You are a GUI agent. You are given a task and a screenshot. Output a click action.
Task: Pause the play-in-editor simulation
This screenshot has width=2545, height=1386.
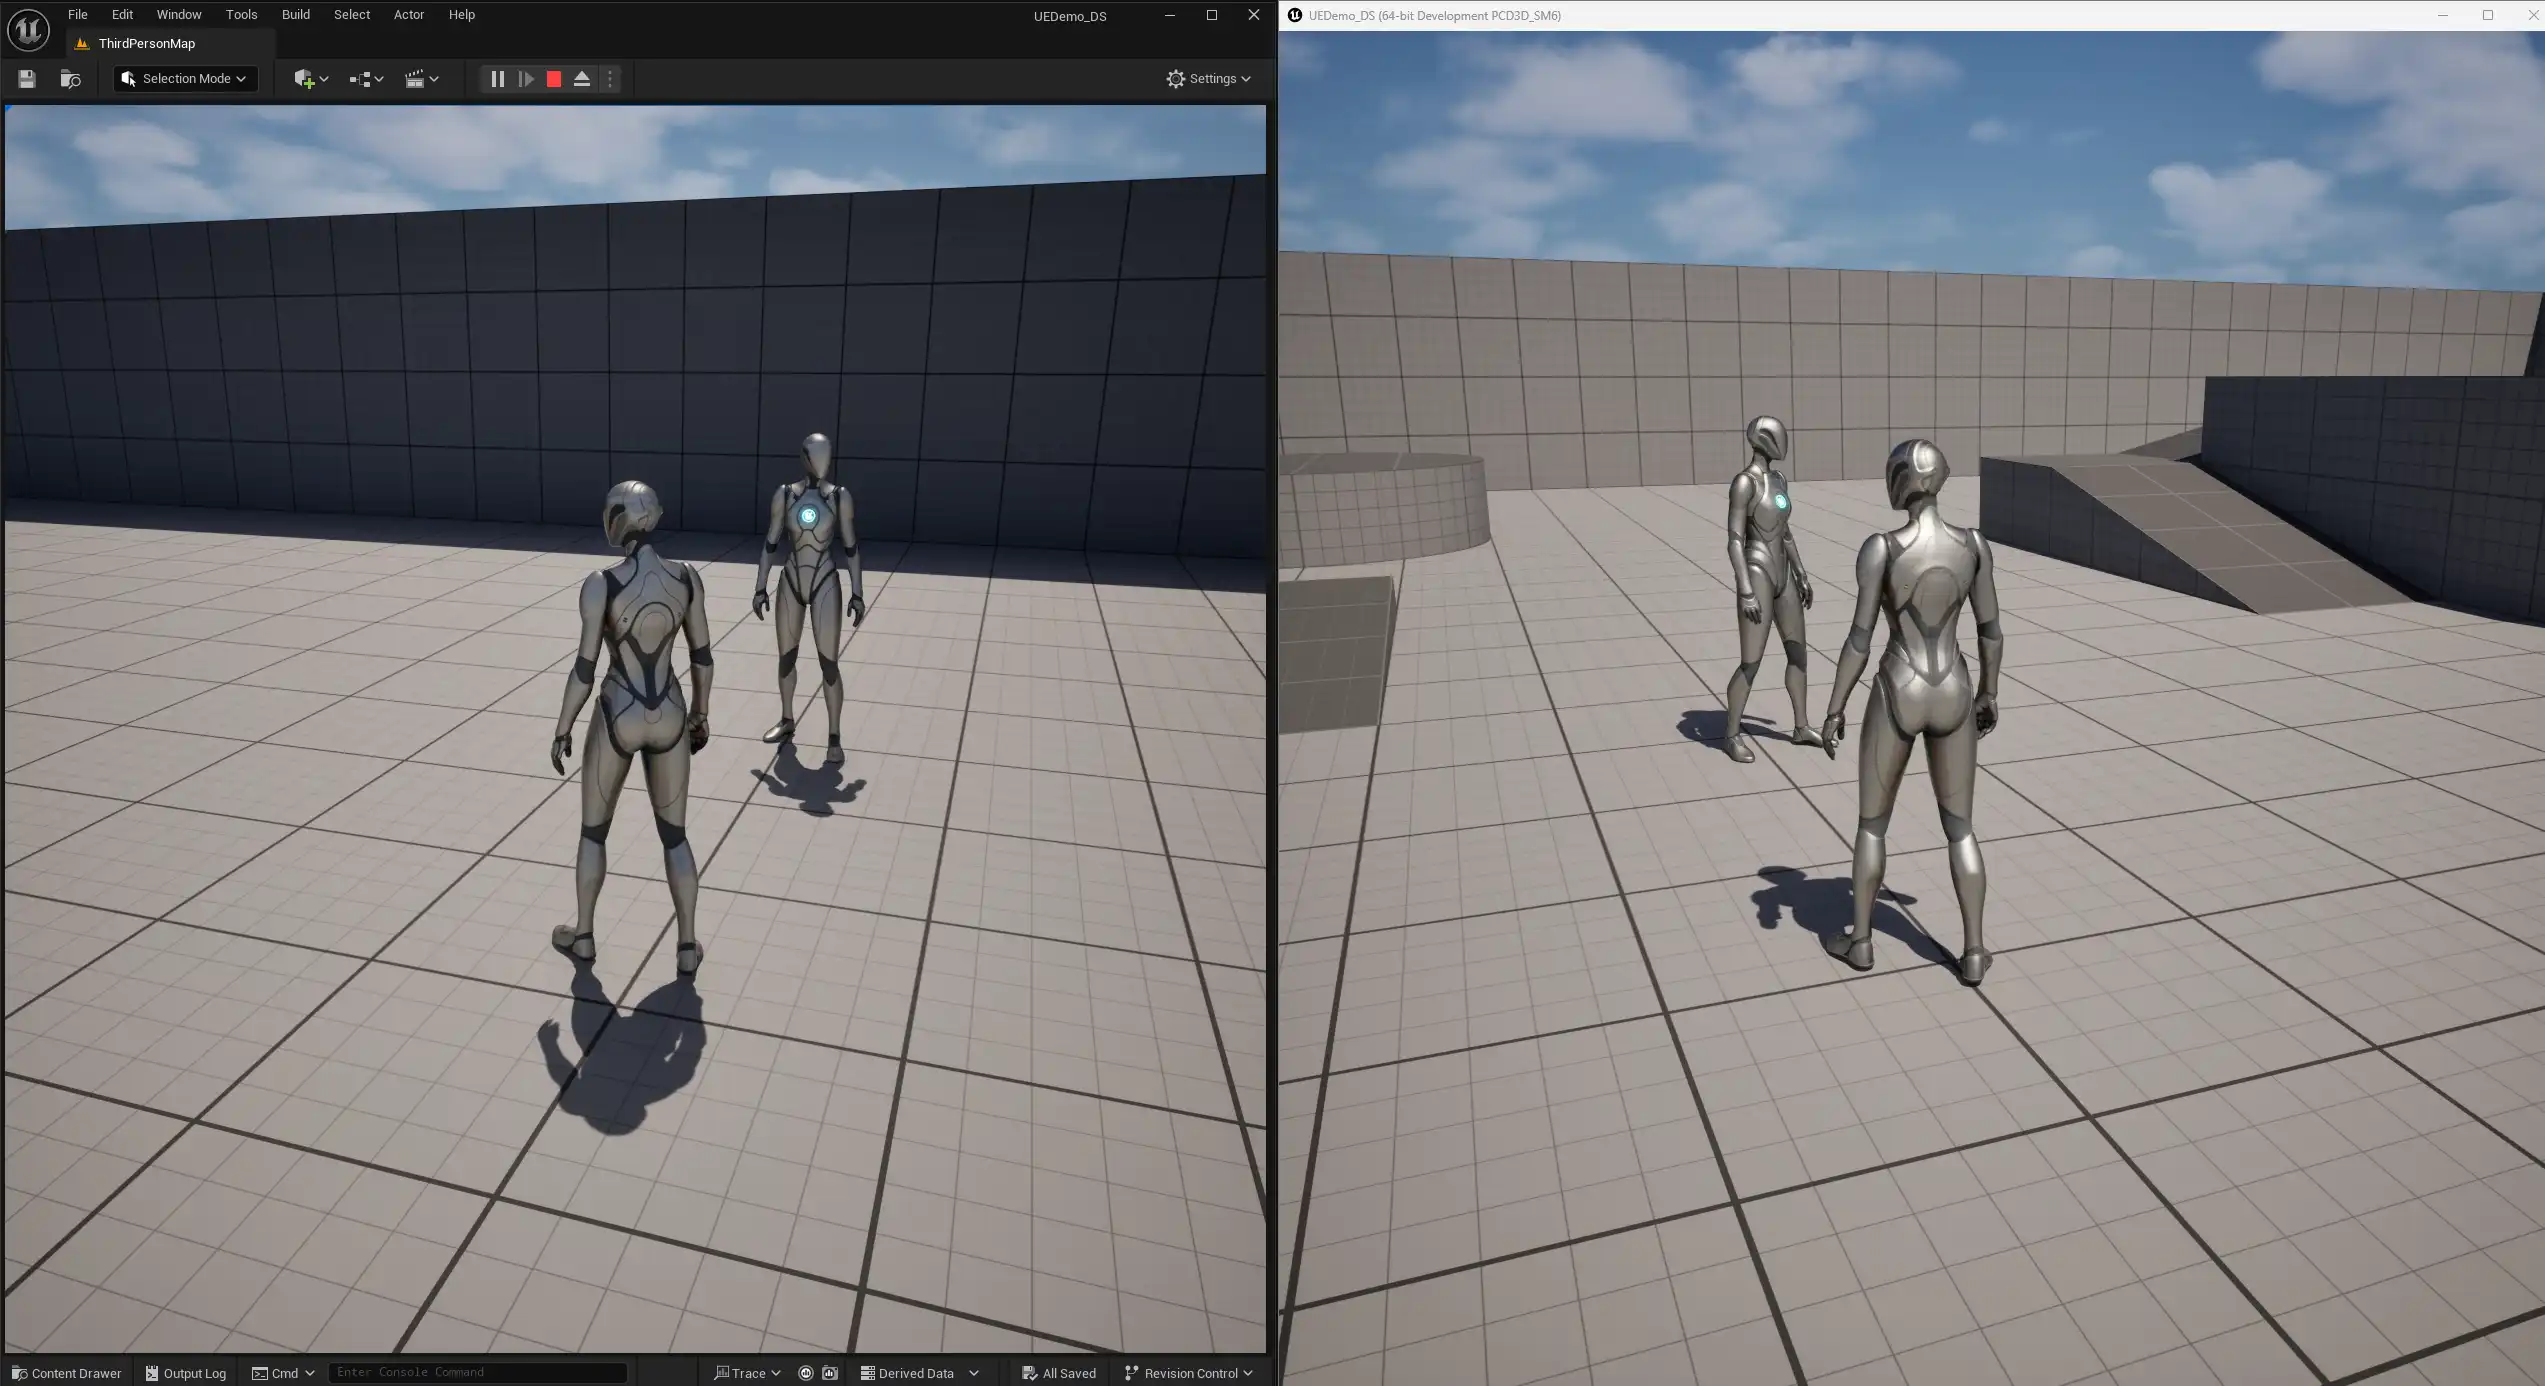pos(497,79)
